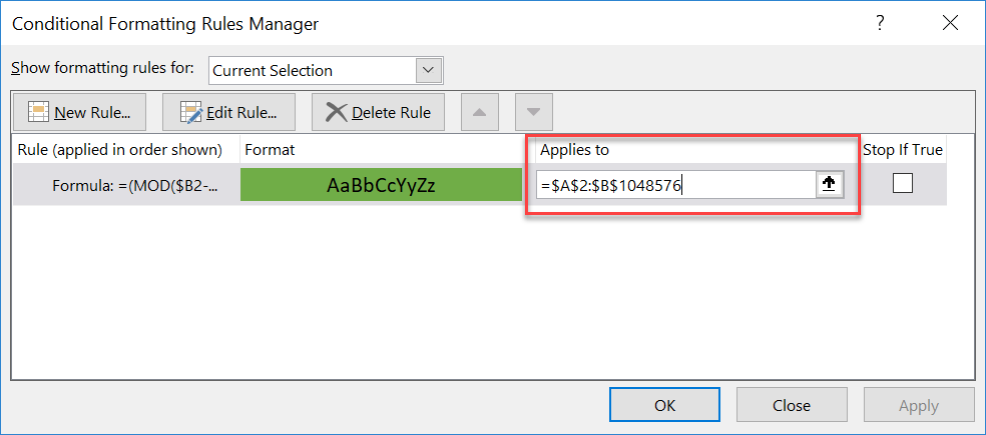Click the Edit Rule button
This screenshot has height=435, width=986.
point(229,112)
